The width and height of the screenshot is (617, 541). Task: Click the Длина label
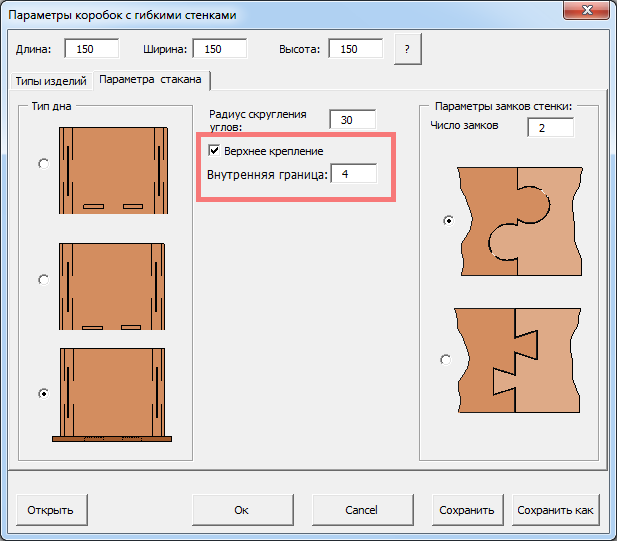tap(33, 49)
